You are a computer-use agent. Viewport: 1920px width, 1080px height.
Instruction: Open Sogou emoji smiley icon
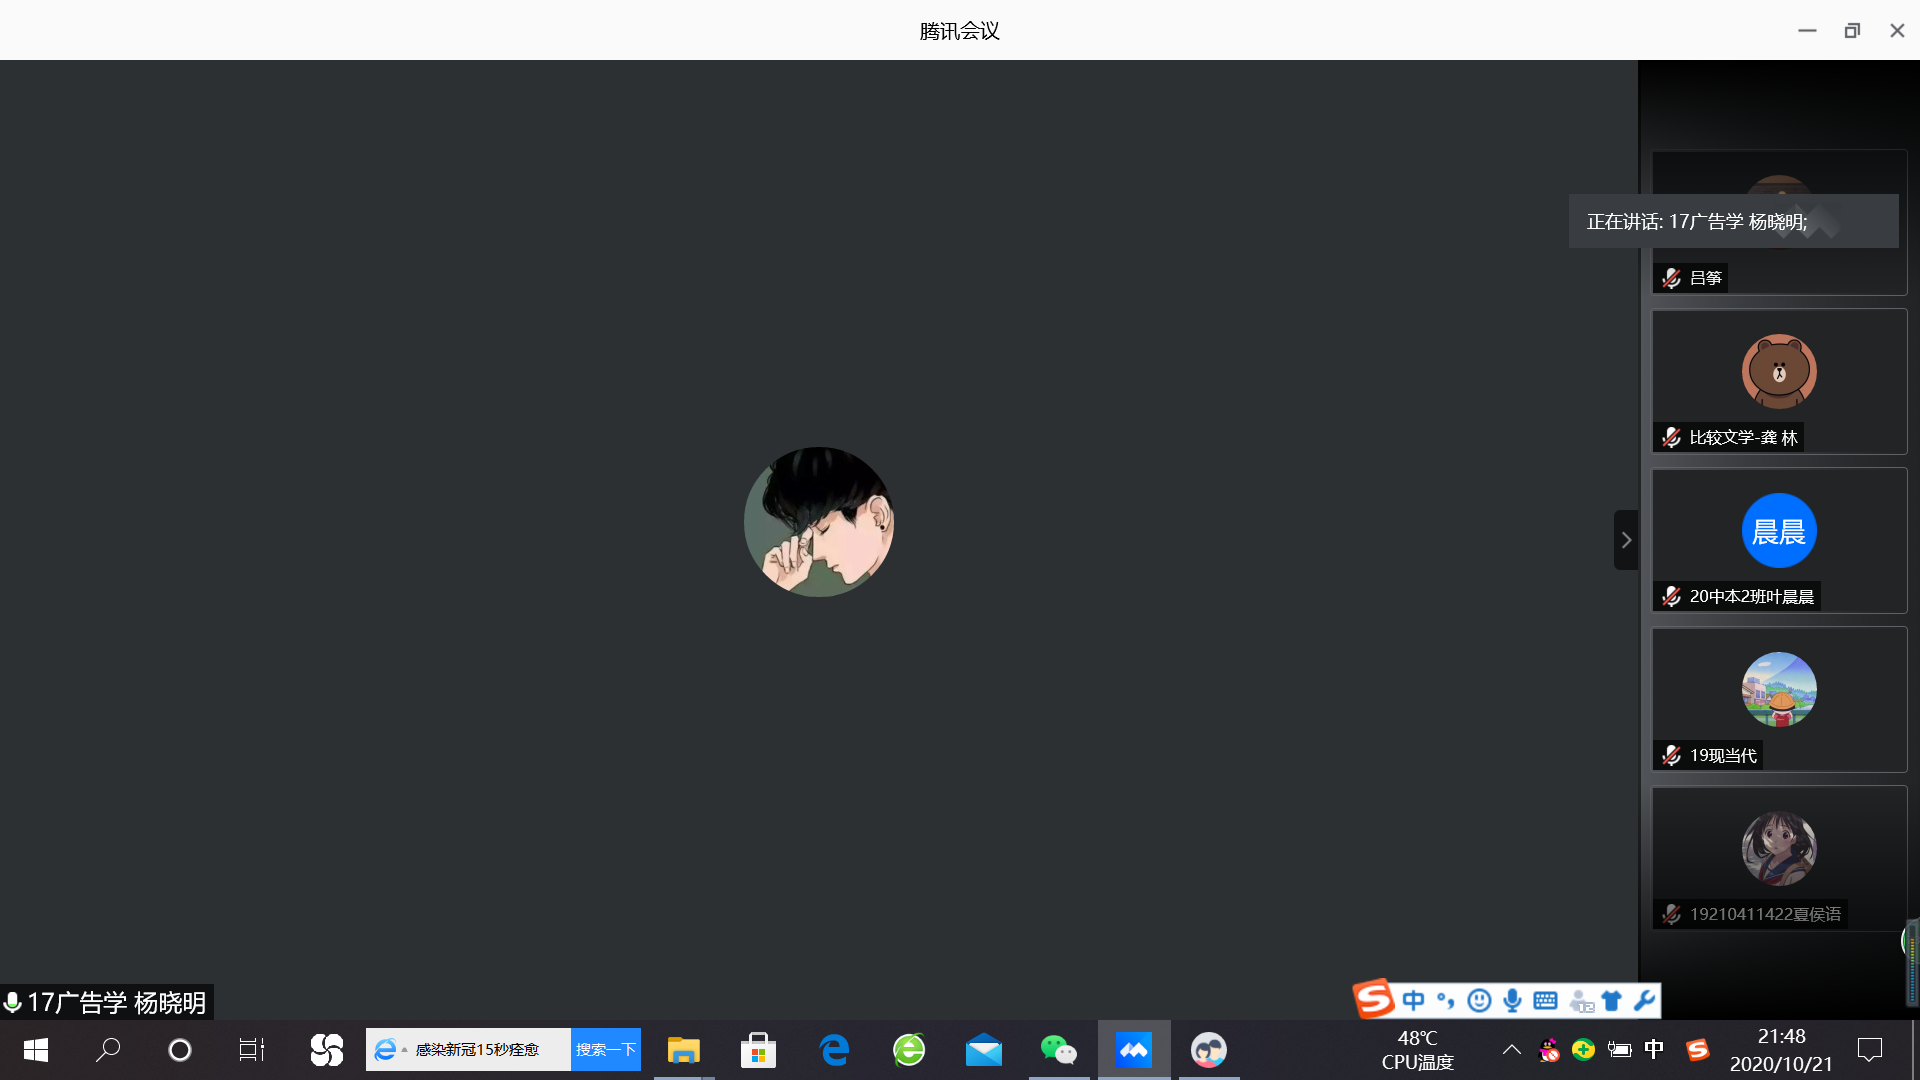click(x=1479, y=1000)
